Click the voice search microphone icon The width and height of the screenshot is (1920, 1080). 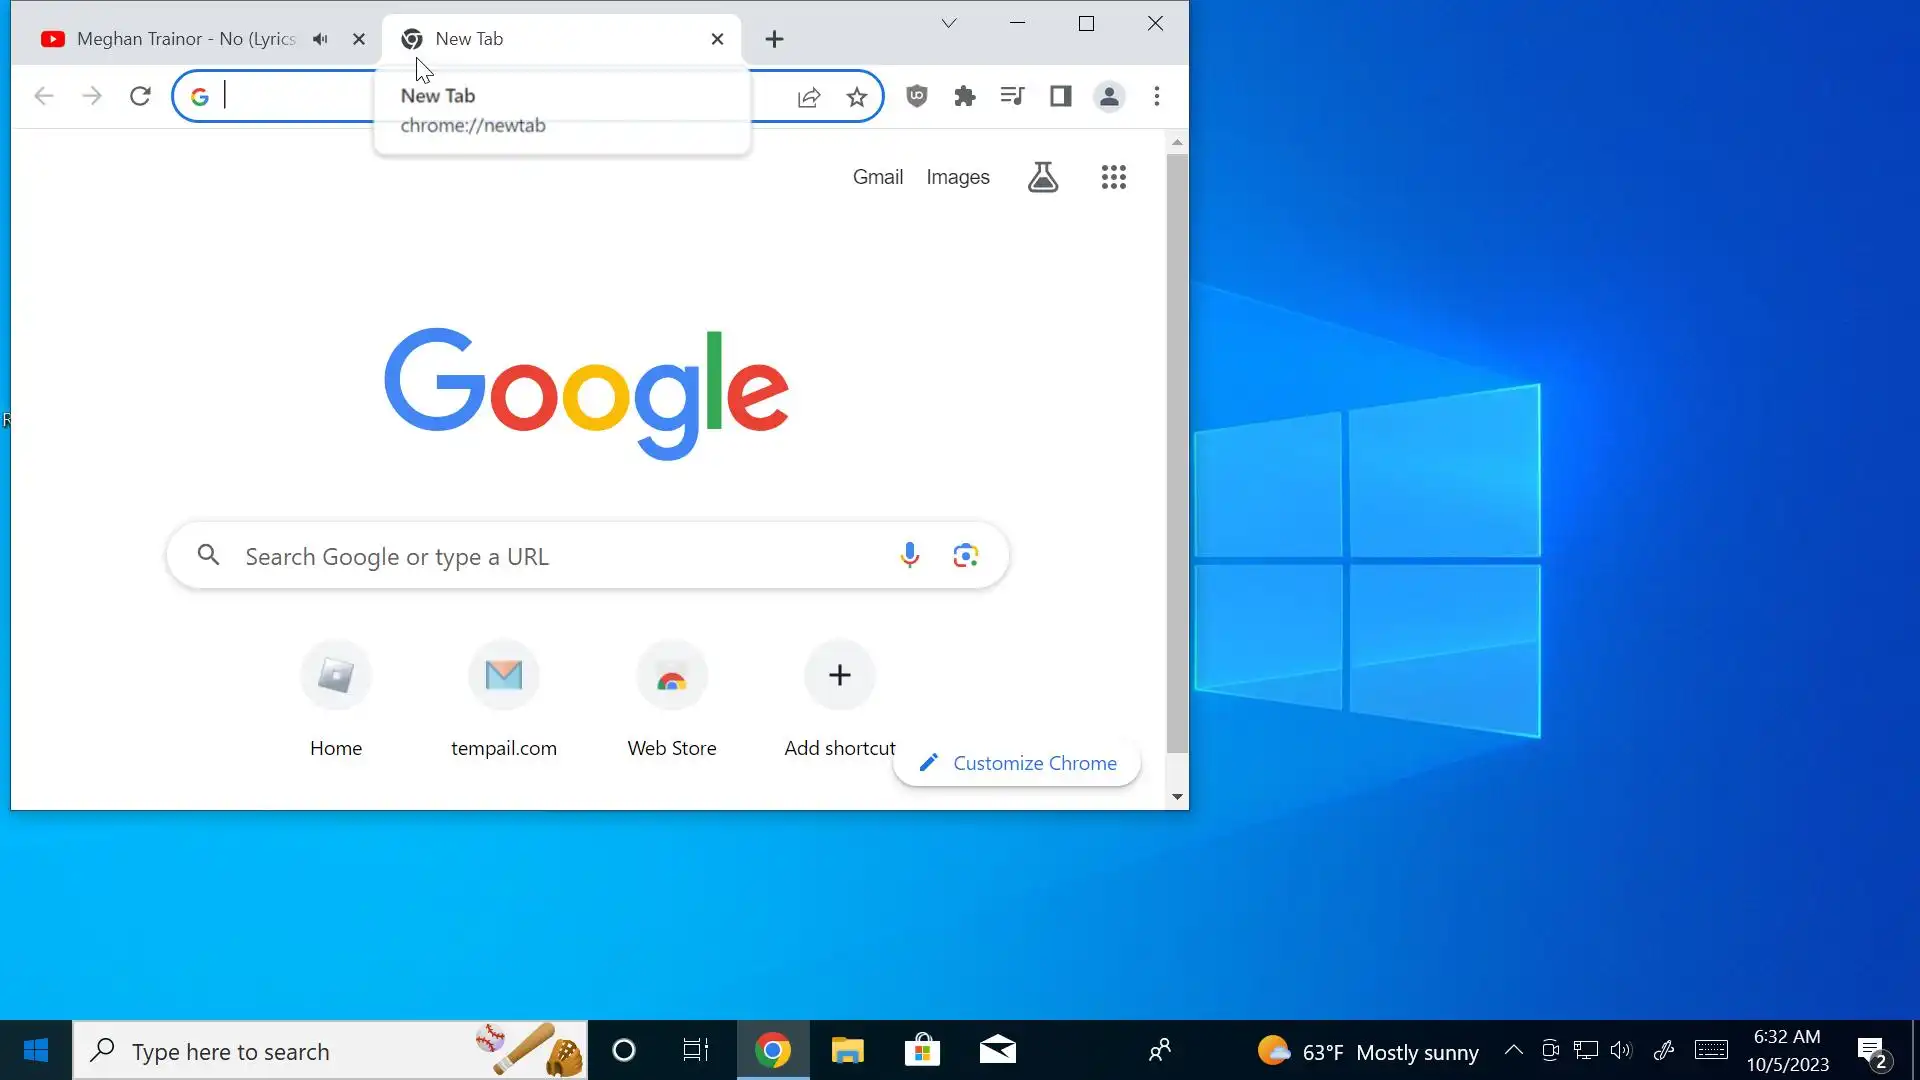[x=909, y=556]
